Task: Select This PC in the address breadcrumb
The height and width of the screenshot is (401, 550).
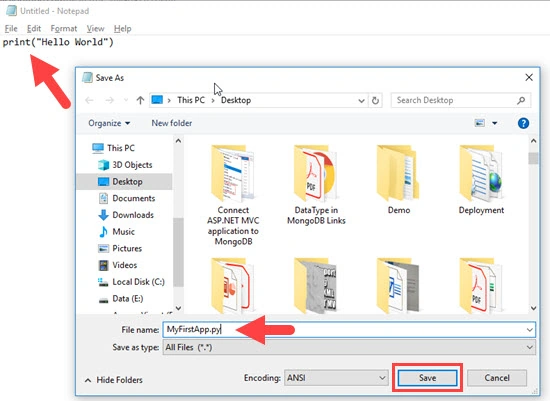Action: [191, 100]
